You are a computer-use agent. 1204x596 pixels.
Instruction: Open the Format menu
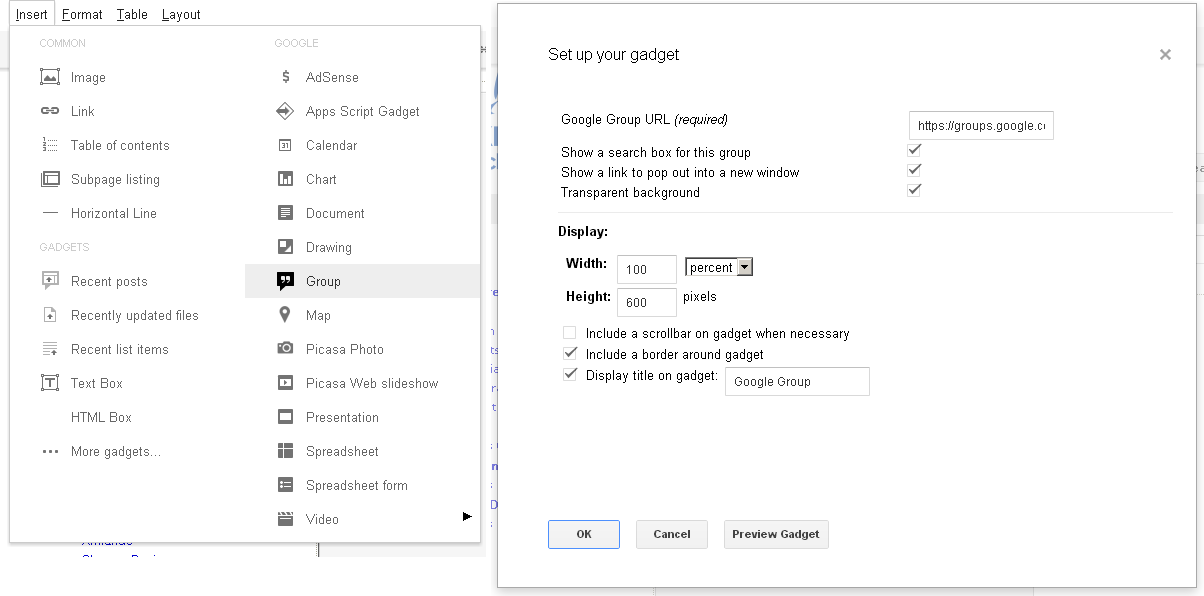[x=82, y=14]
